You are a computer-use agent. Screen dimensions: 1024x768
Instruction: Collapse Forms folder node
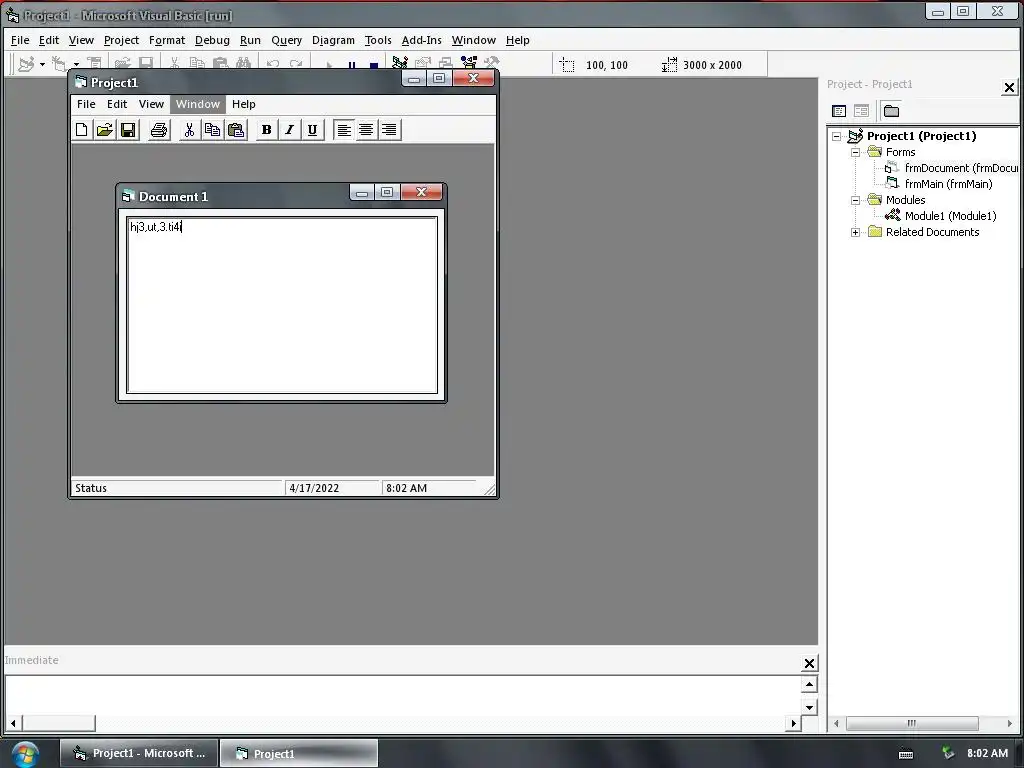(x=856, y=152)
